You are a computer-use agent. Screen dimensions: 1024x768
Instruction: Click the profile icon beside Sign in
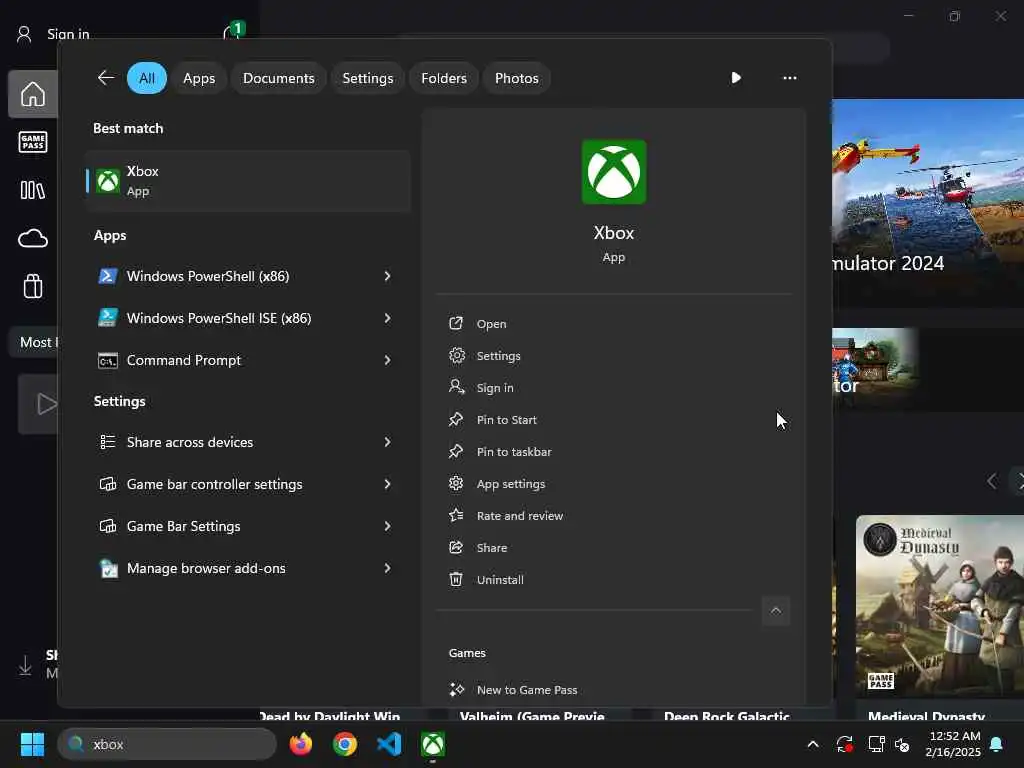coord(24,34)
